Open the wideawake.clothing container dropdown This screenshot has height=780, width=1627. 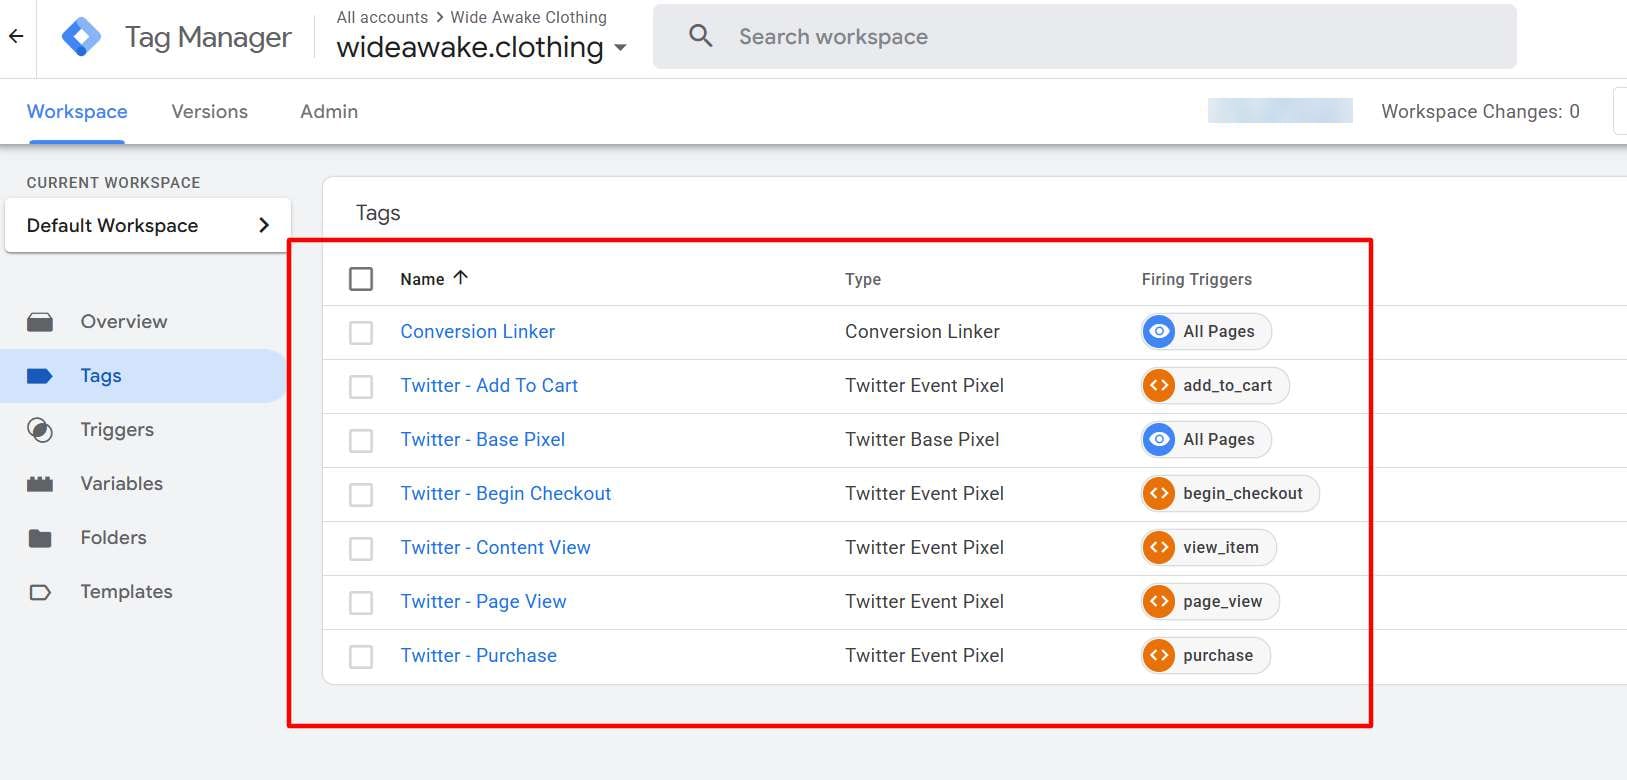tap(481, 47)
